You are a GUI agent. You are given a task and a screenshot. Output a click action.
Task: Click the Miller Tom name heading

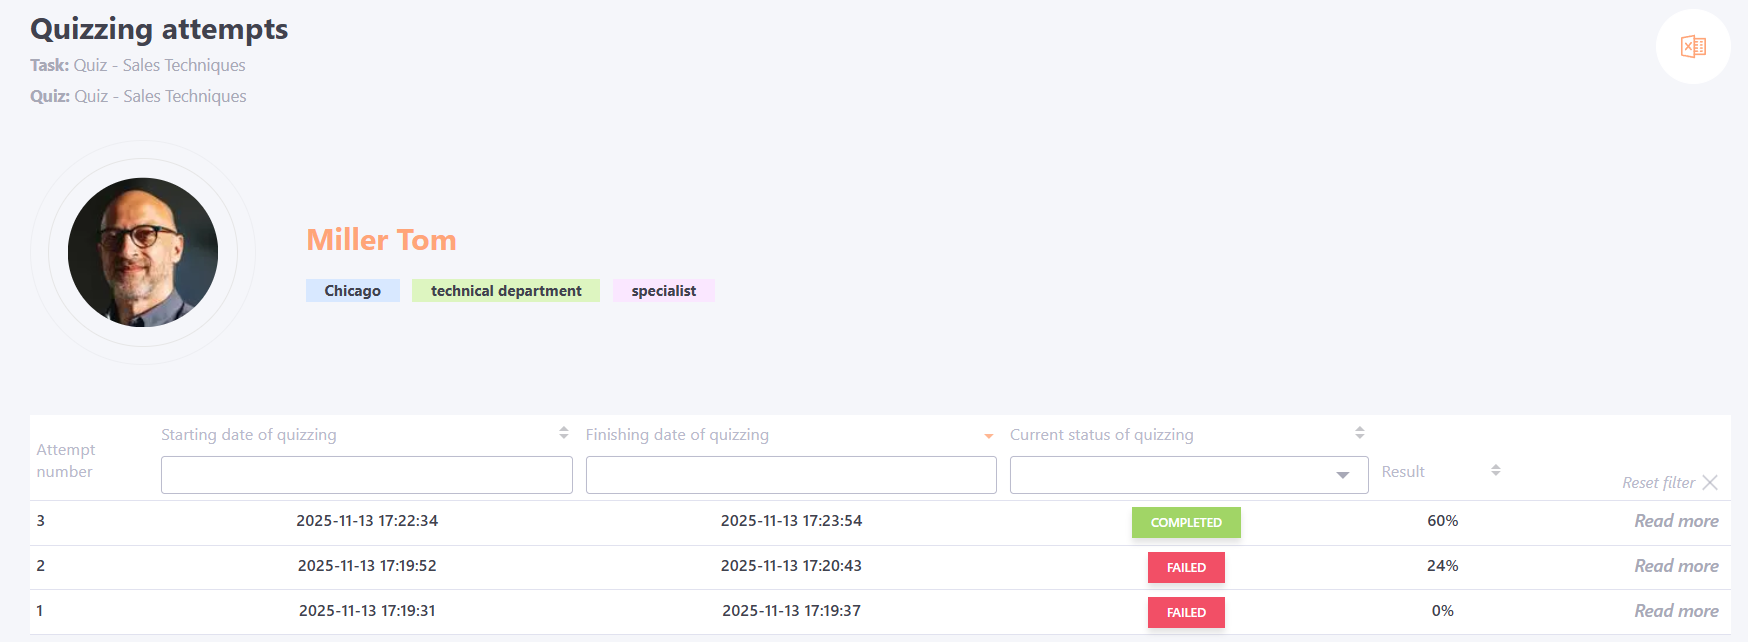tap(381, 240)
